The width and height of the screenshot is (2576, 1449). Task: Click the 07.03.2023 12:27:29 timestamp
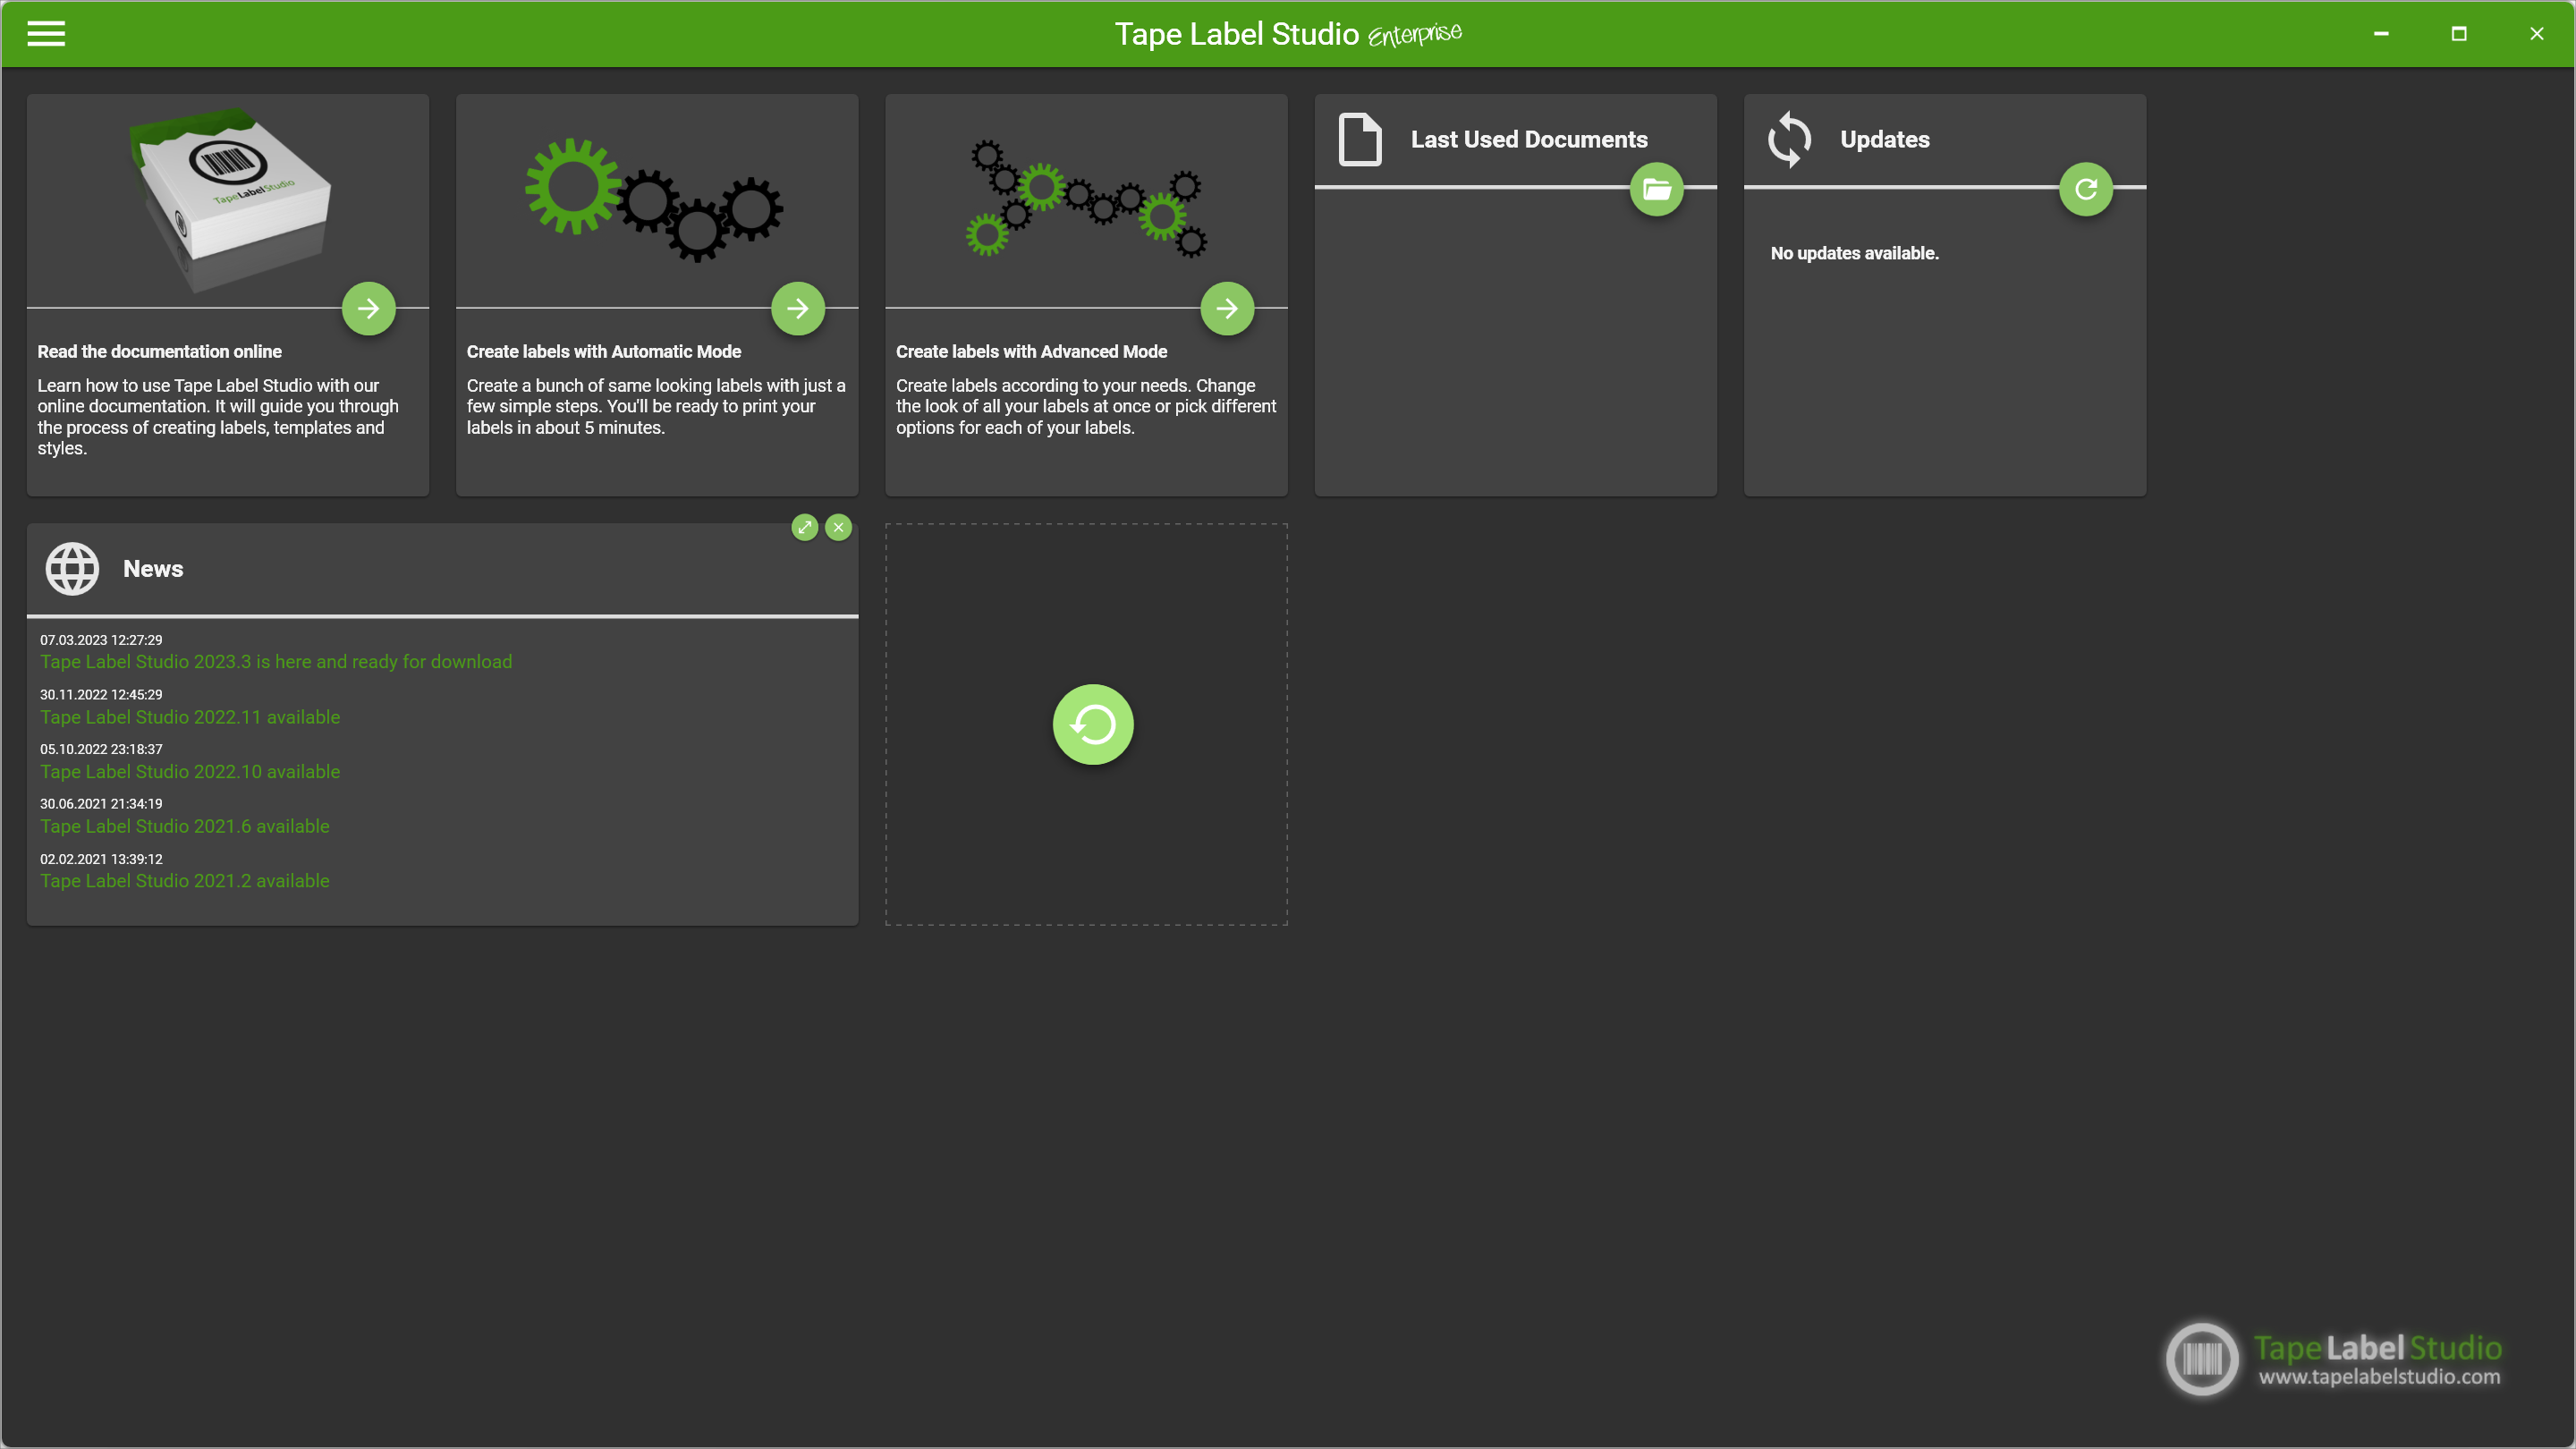click(101, 640)
